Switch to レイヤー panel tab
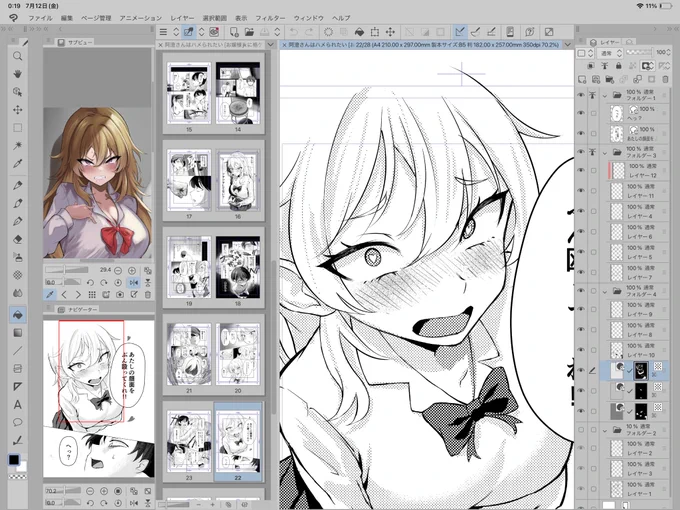Viewport: 680px width, 510px height. point(604,42)
